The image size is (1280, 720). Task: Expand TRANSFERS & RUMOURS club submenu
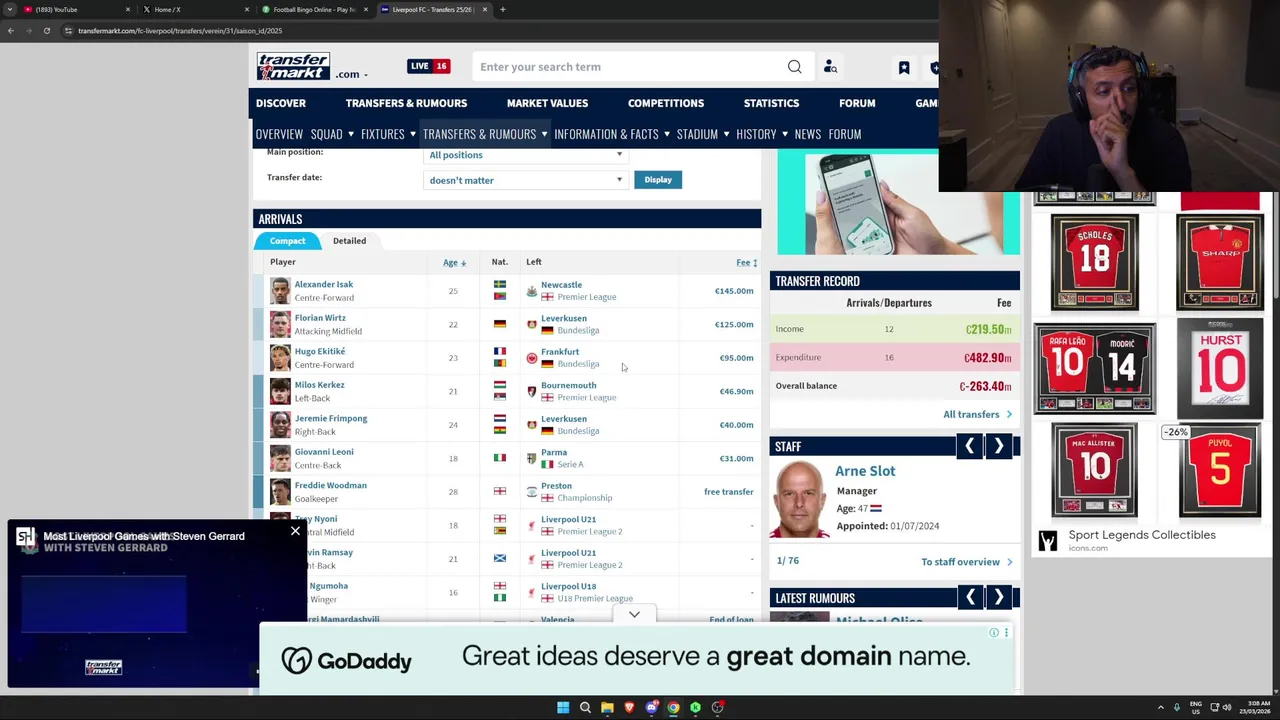[x=544, y=134]
